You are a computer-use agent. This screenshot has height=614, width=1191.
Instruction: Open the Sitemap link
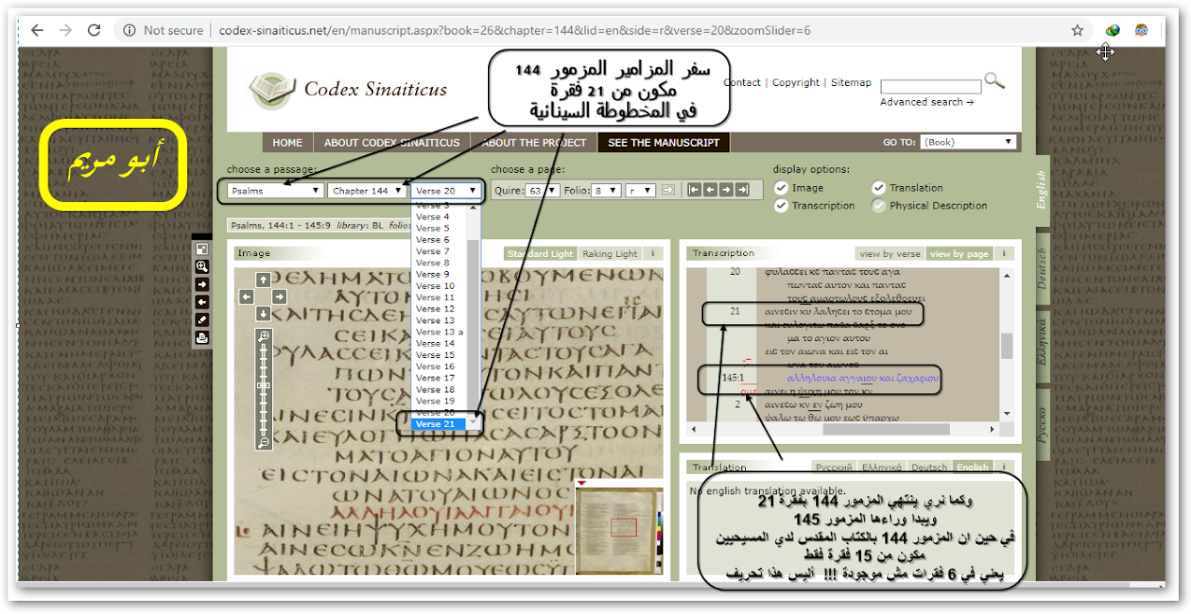click(x=851, y=83)
